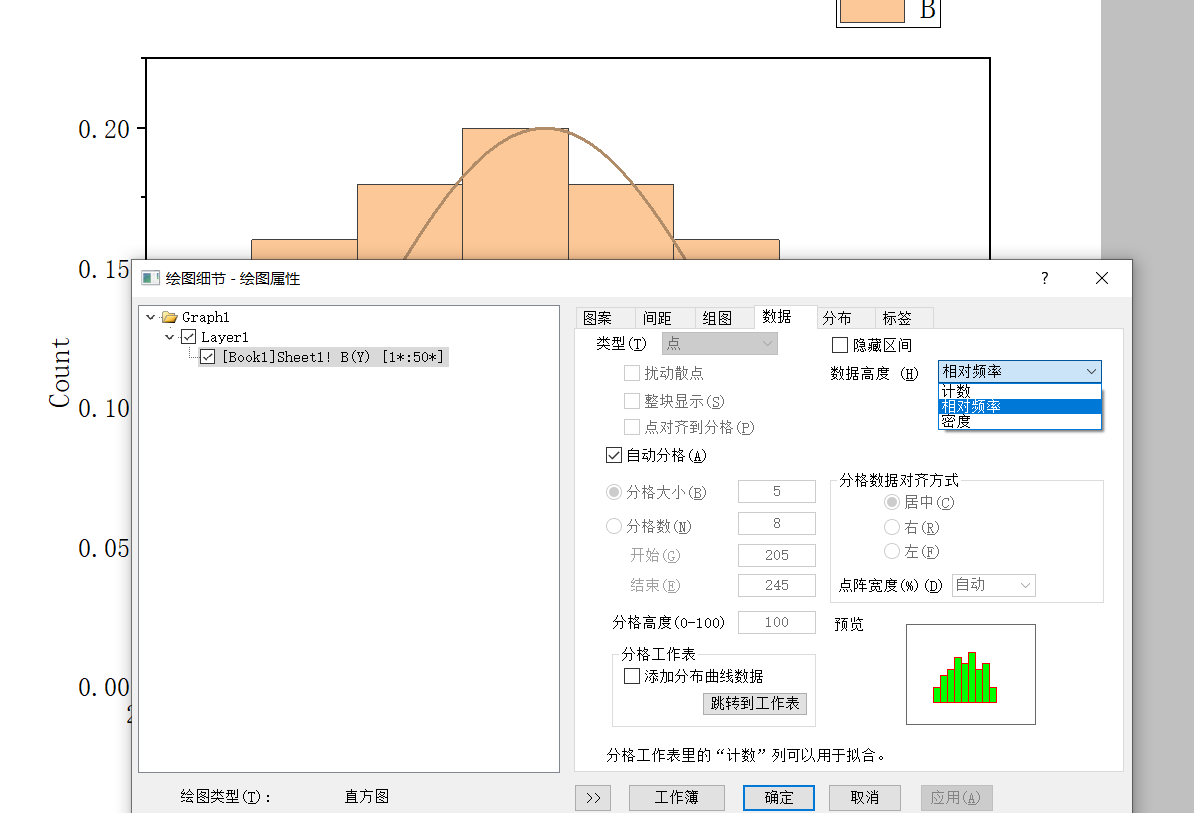
Task: Switch to the 分布 tab
Action: (x=837, y=318)
